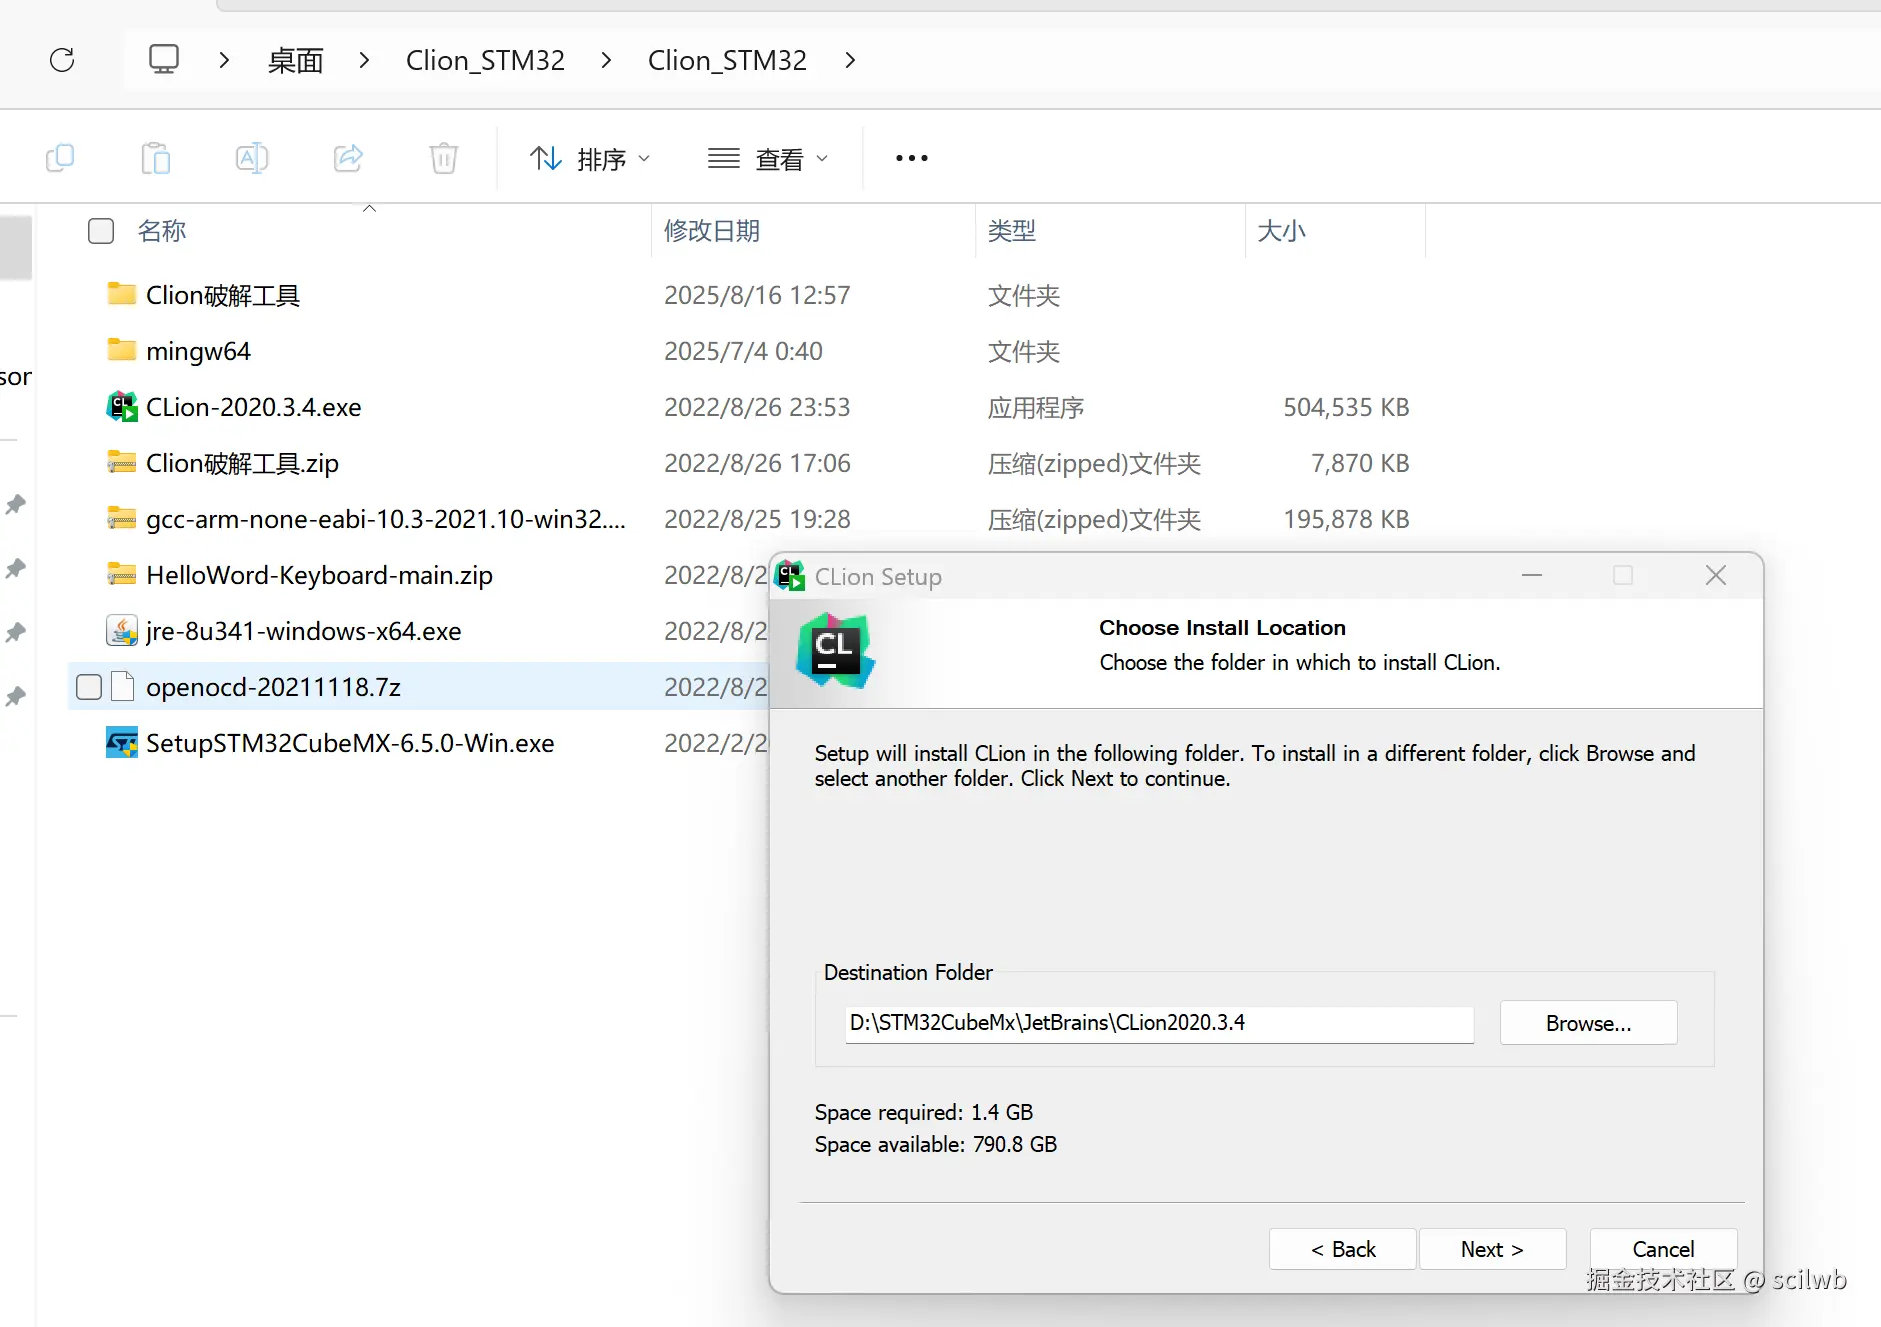This screenshot has height=1327, width=1881.
Task: Select the gcc-arm-none-eabi zip archive icon
Action: tap(122, 518)
